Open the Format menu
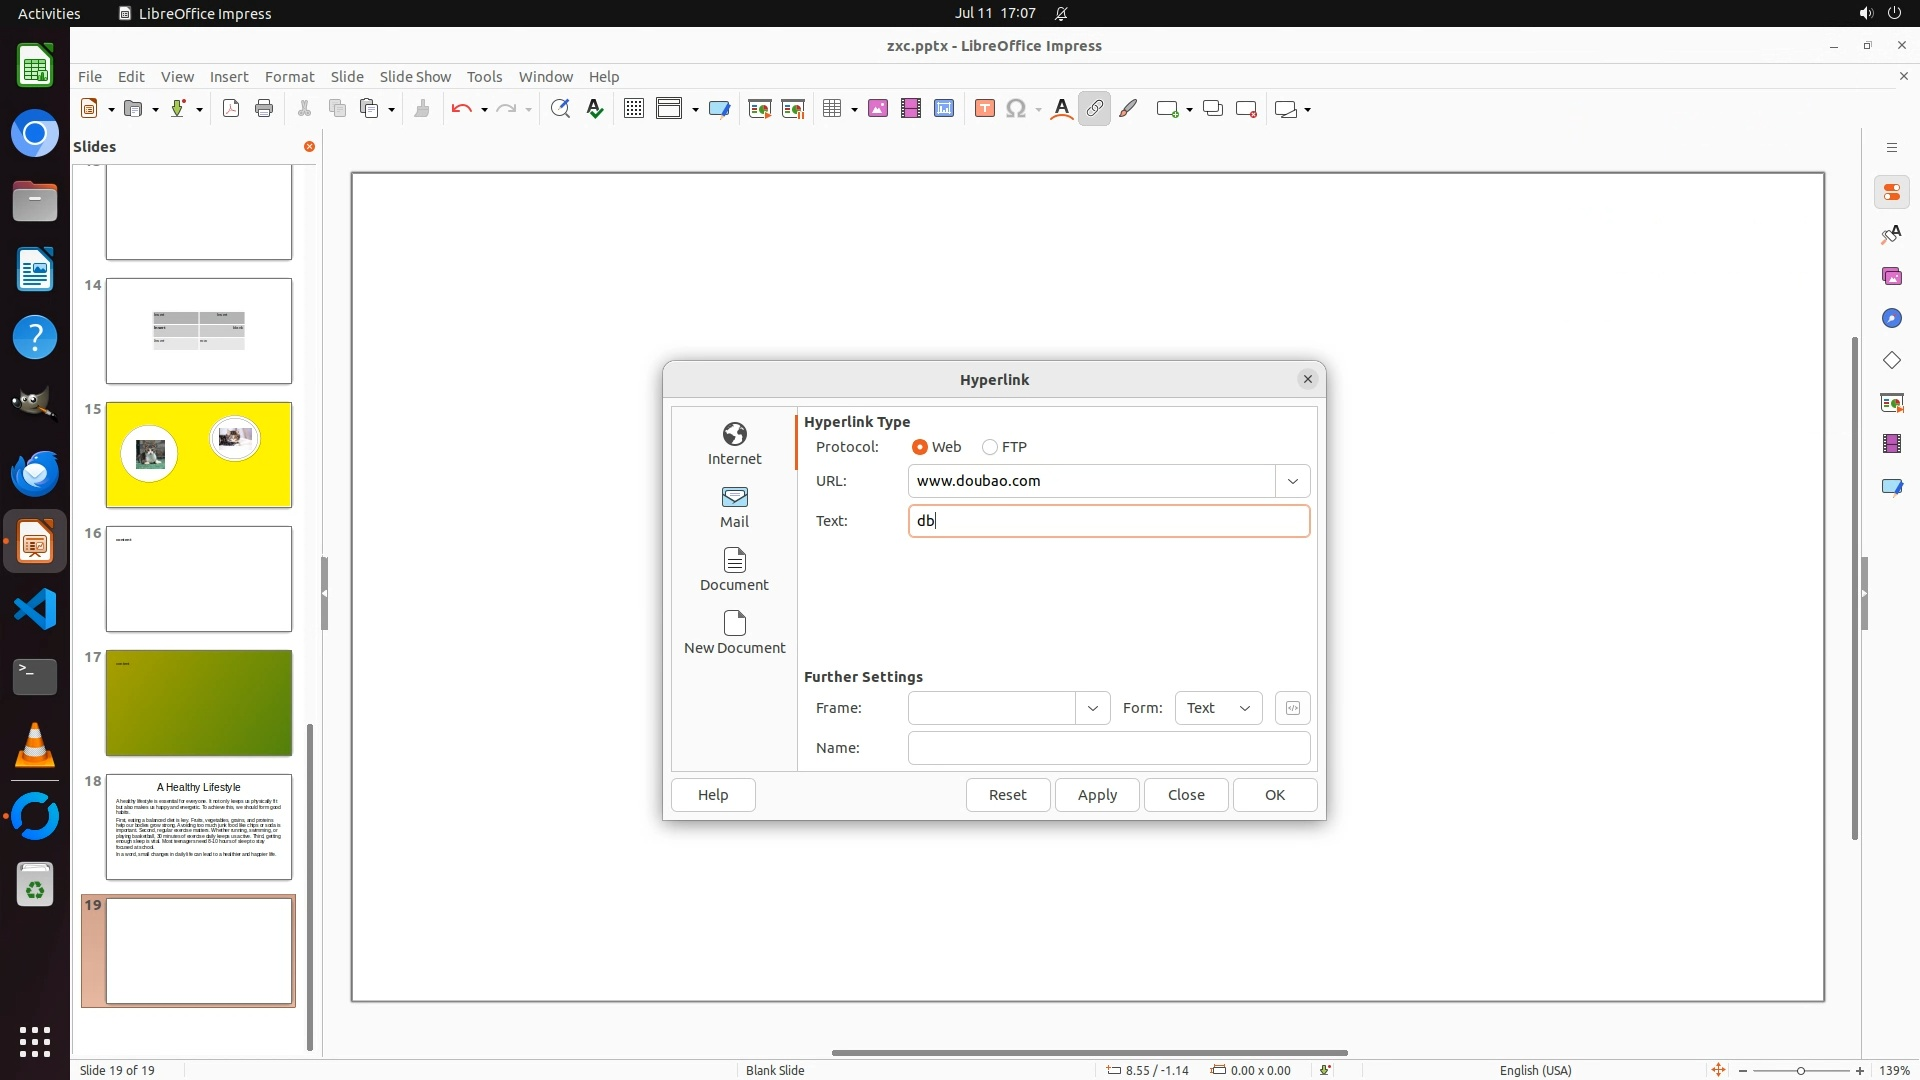The image size is (1920, 1080). point(289,76)
